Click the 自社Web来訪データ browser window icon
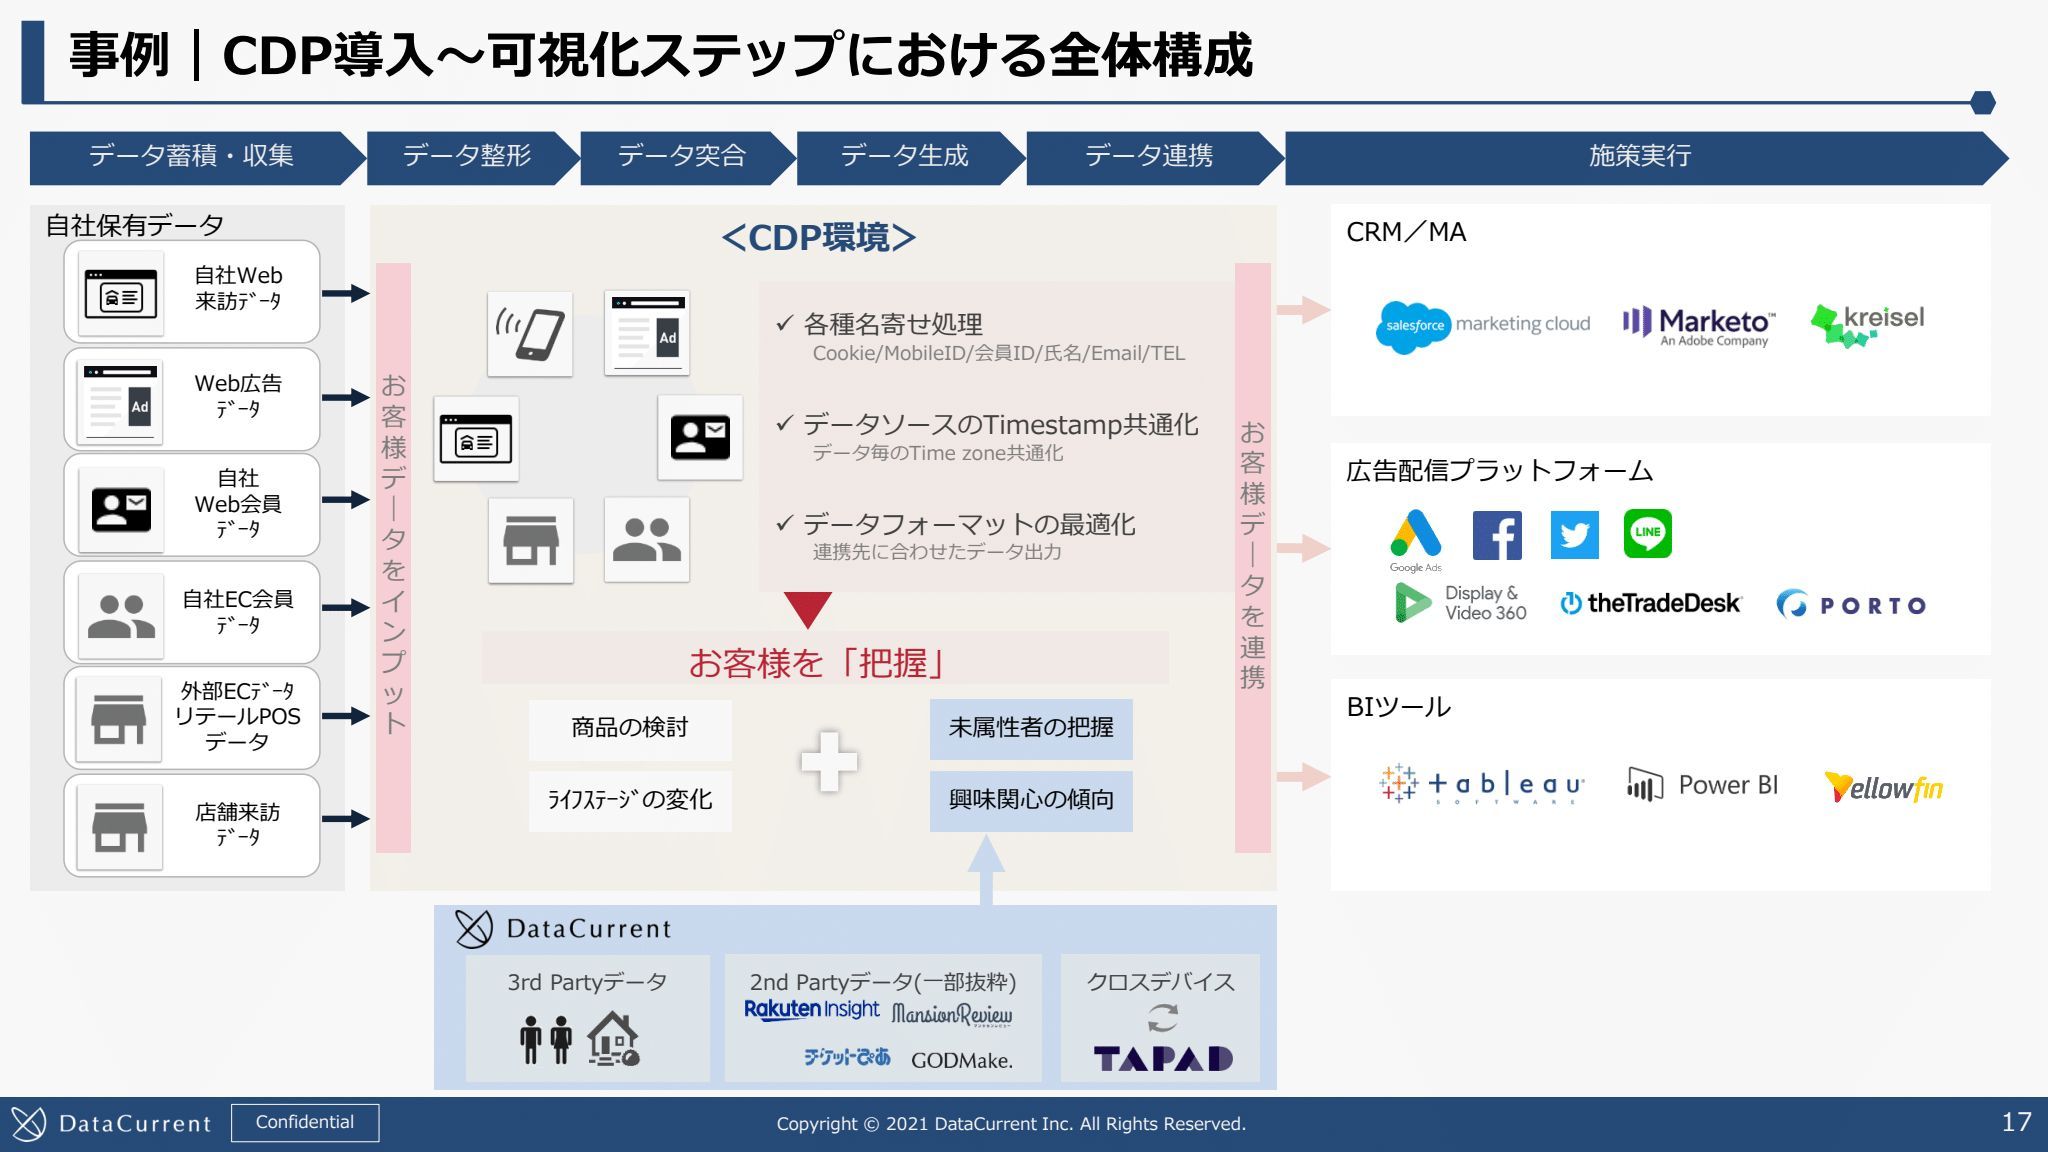This screenshot has height=1152, width=2048. pos(121,293)
